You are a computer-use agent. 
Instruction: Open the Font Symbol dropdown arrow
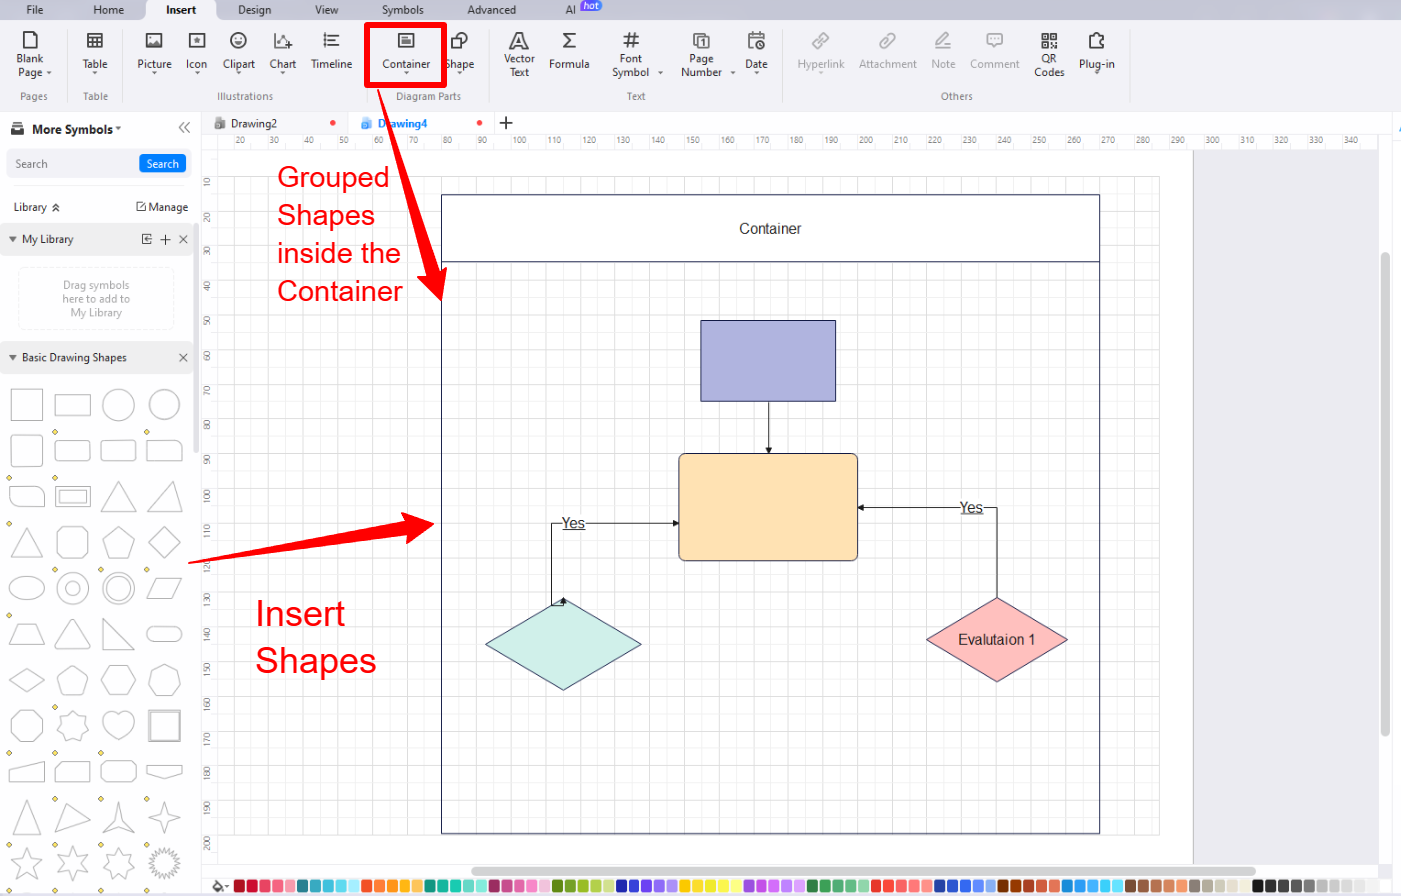[x=661, y=73]
